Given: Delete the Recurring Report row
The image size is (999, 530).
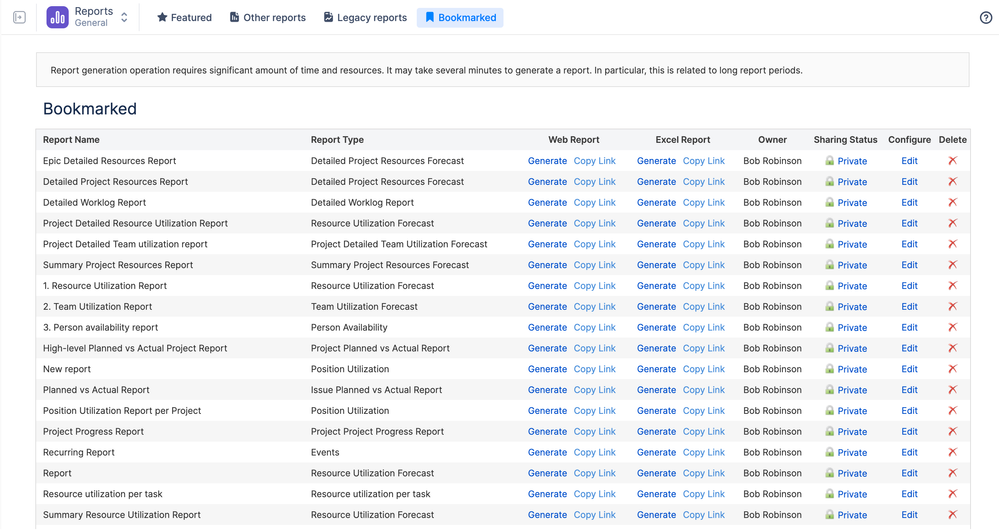Looking at the screenshot, I should (952, 452).
